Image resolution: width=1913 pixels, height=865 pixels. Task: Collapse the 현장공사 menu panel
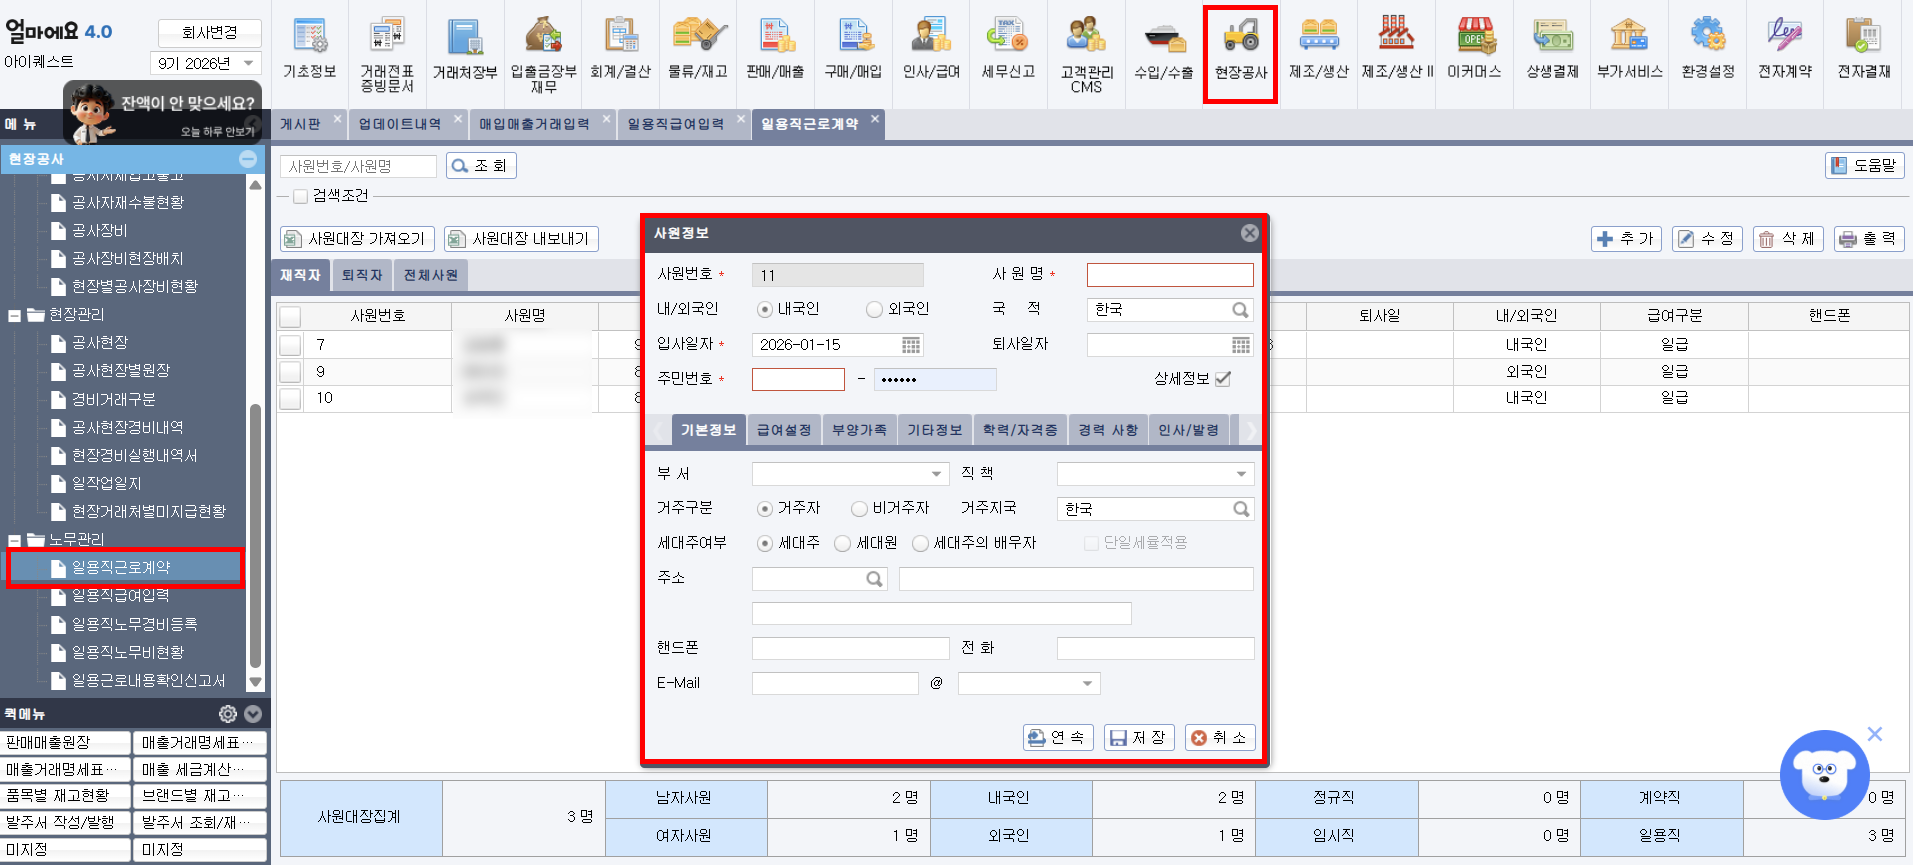(x=248, y=159)
